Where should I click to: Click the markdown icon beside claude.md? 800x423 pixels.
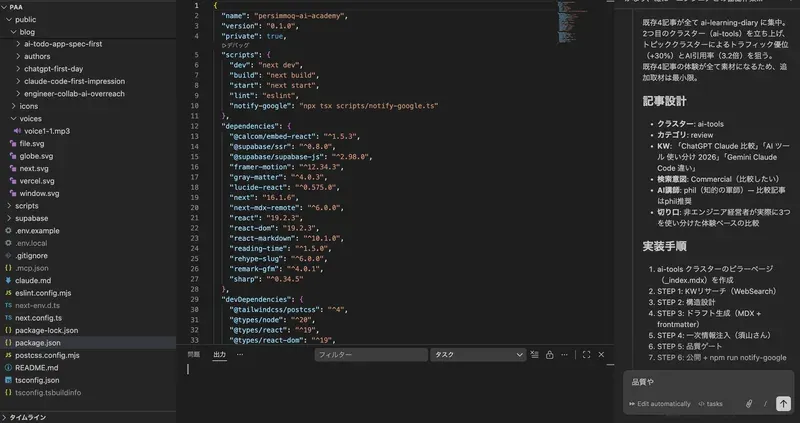8,281
